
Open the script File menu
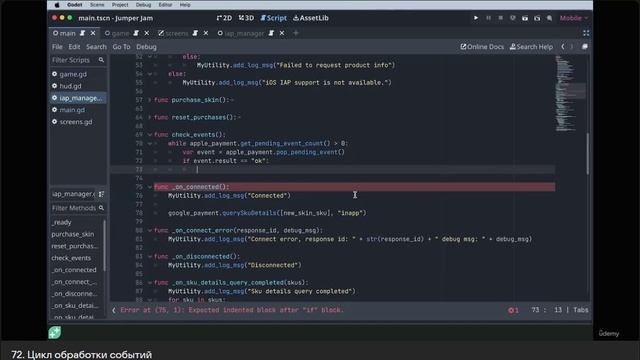(x=57, y=47)
